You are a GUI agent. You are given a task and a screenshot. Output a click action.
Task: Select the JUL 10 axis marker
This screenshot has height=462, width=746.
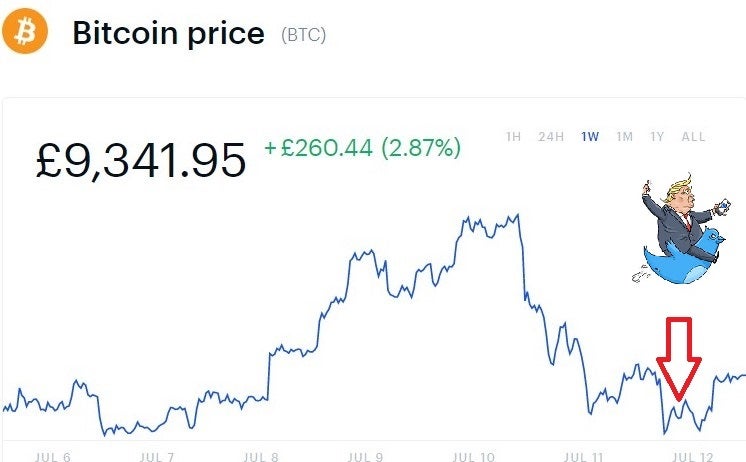coord(472,456)
